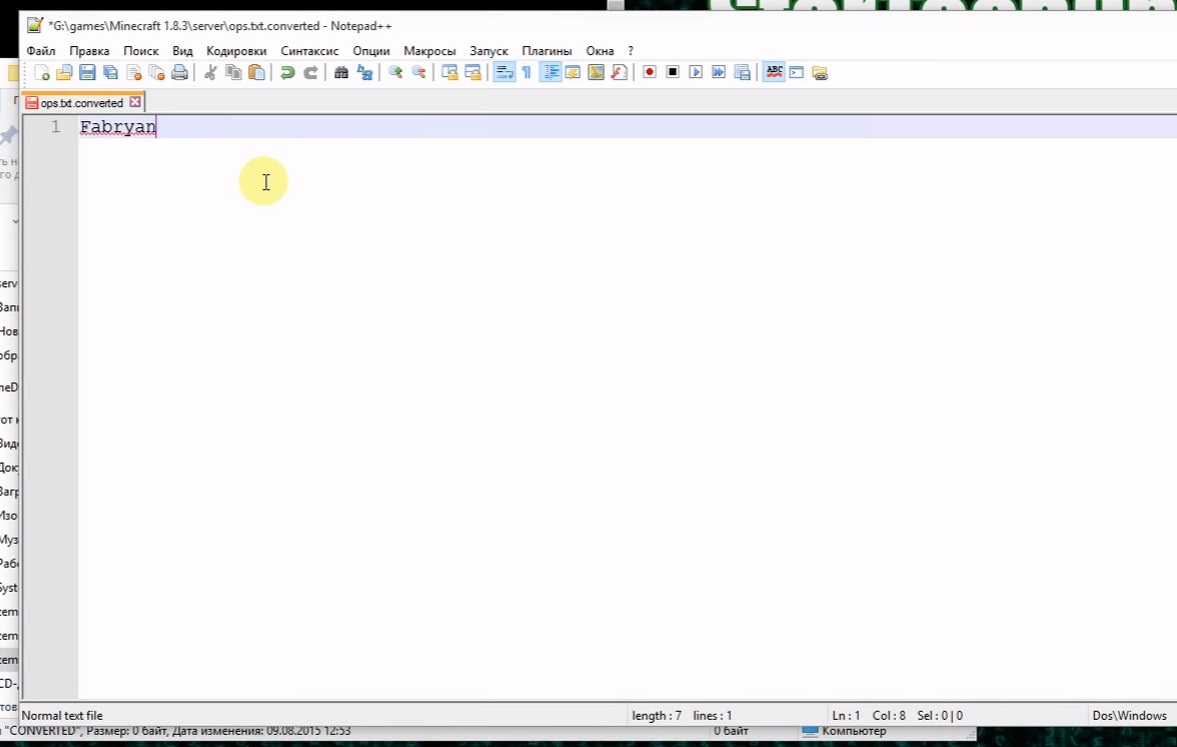Toggle the Word Wrap toolbar button
This screenshot has height=747, width=1177.
pyautogui.click(x=504, y=73)
